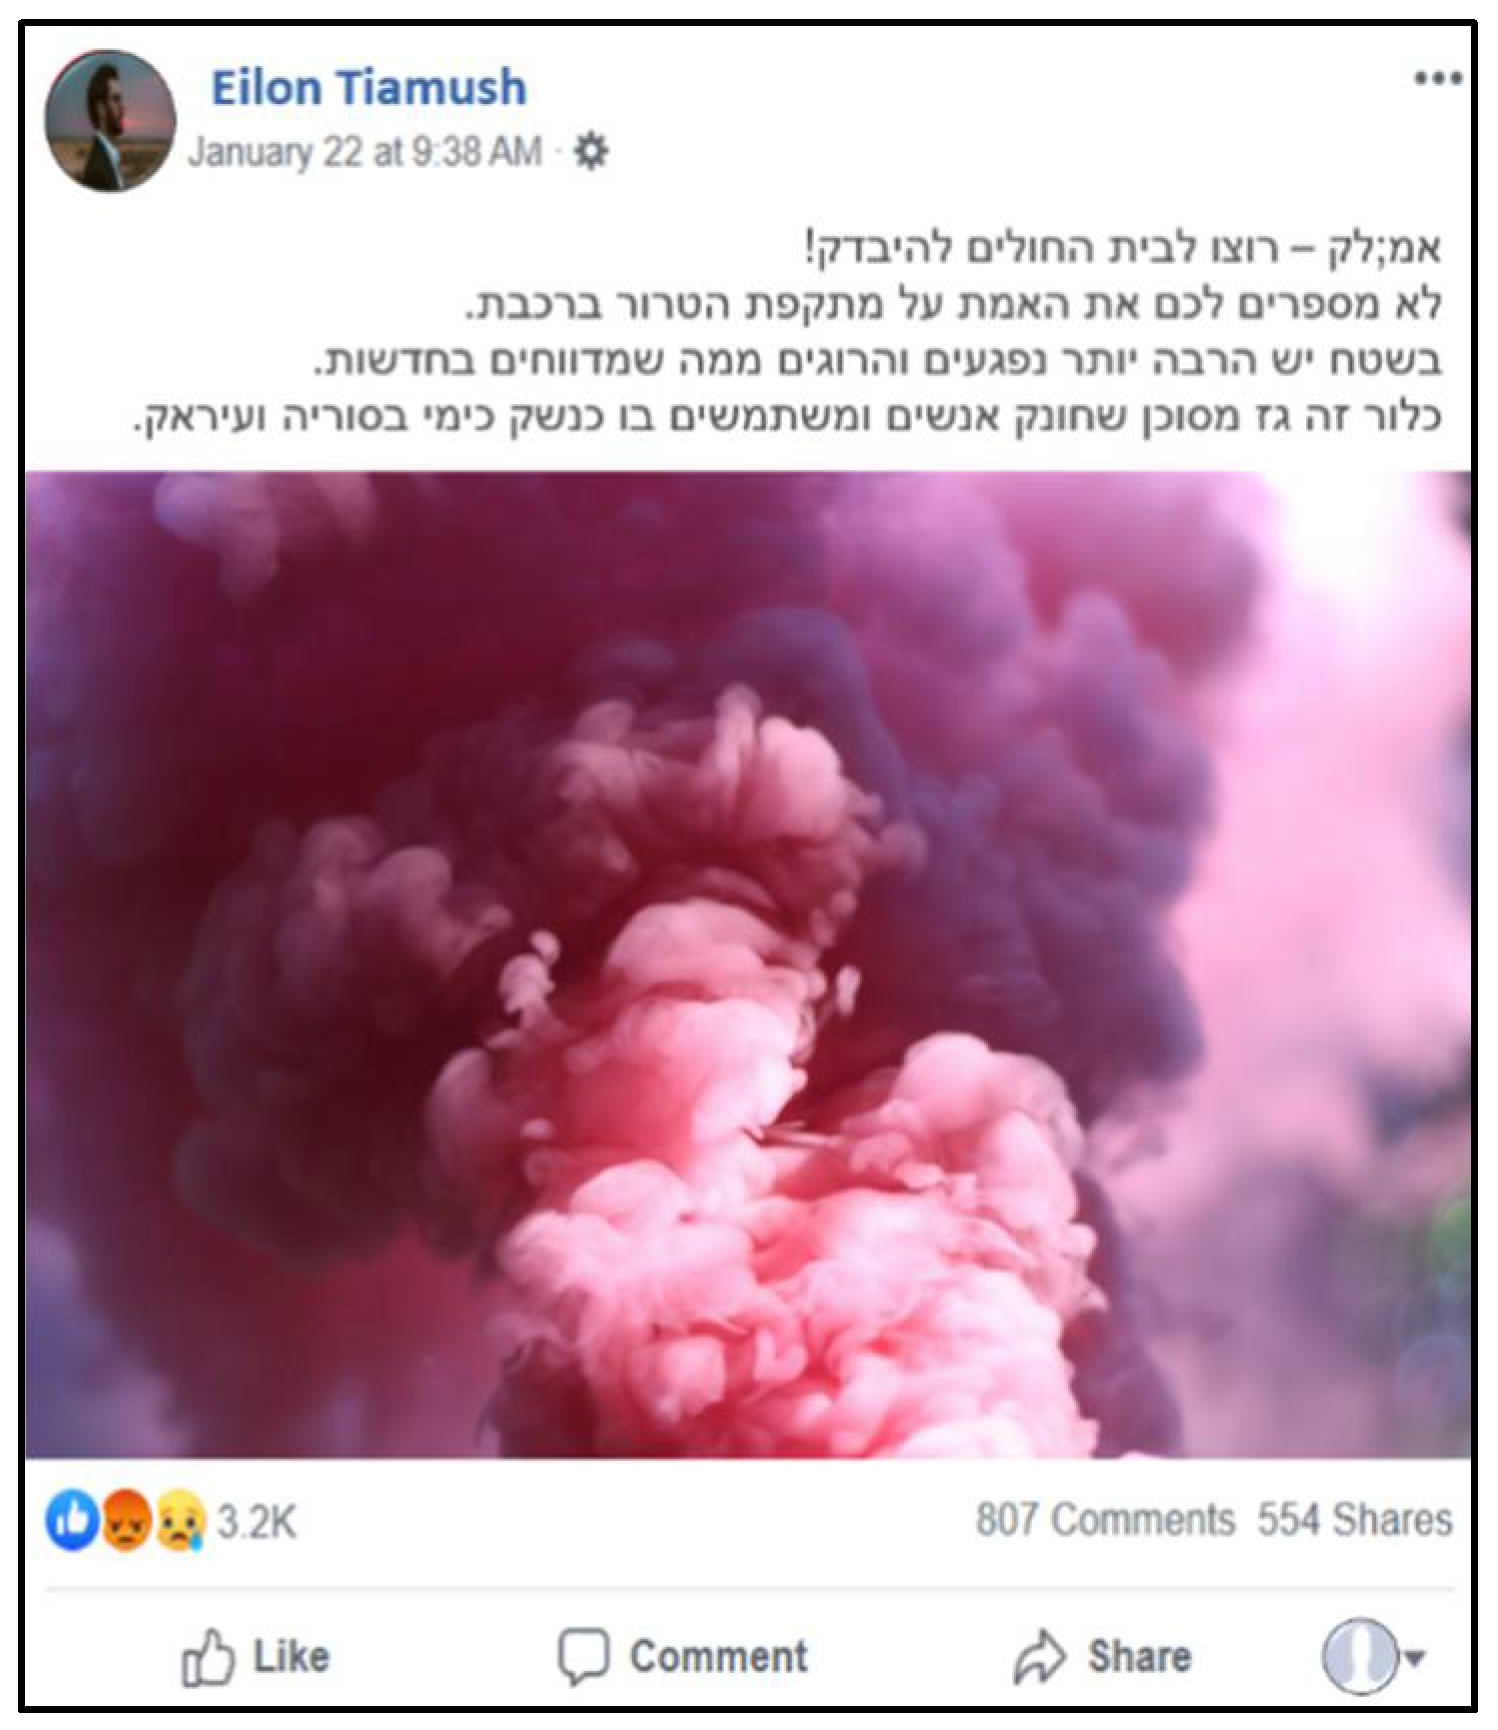Click the crying sad reaction icon
Screen dimensions: 1498x1730
180,1521
